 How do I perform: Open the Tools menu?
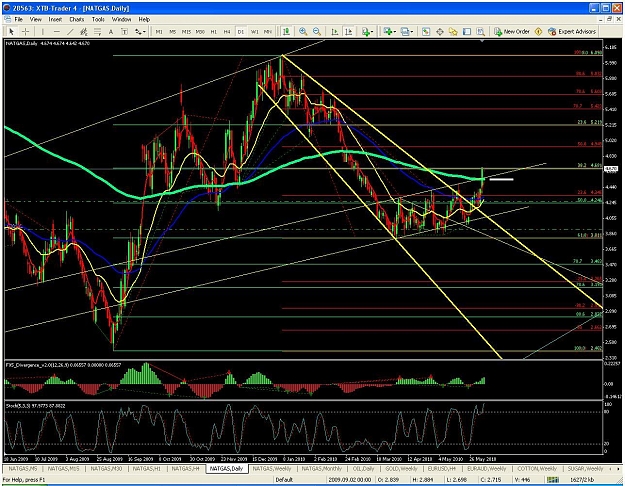tap(98, 19)
